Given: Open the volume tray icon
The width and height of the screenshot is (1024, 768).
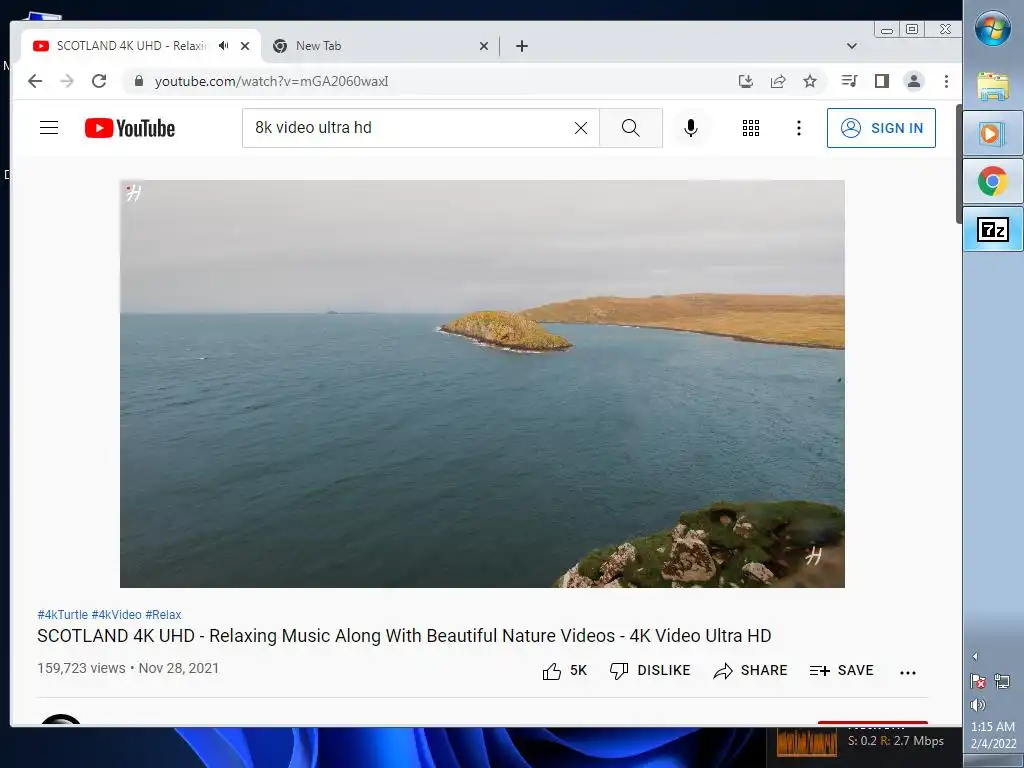Looking at the screenshot, I should coord(978,705).
